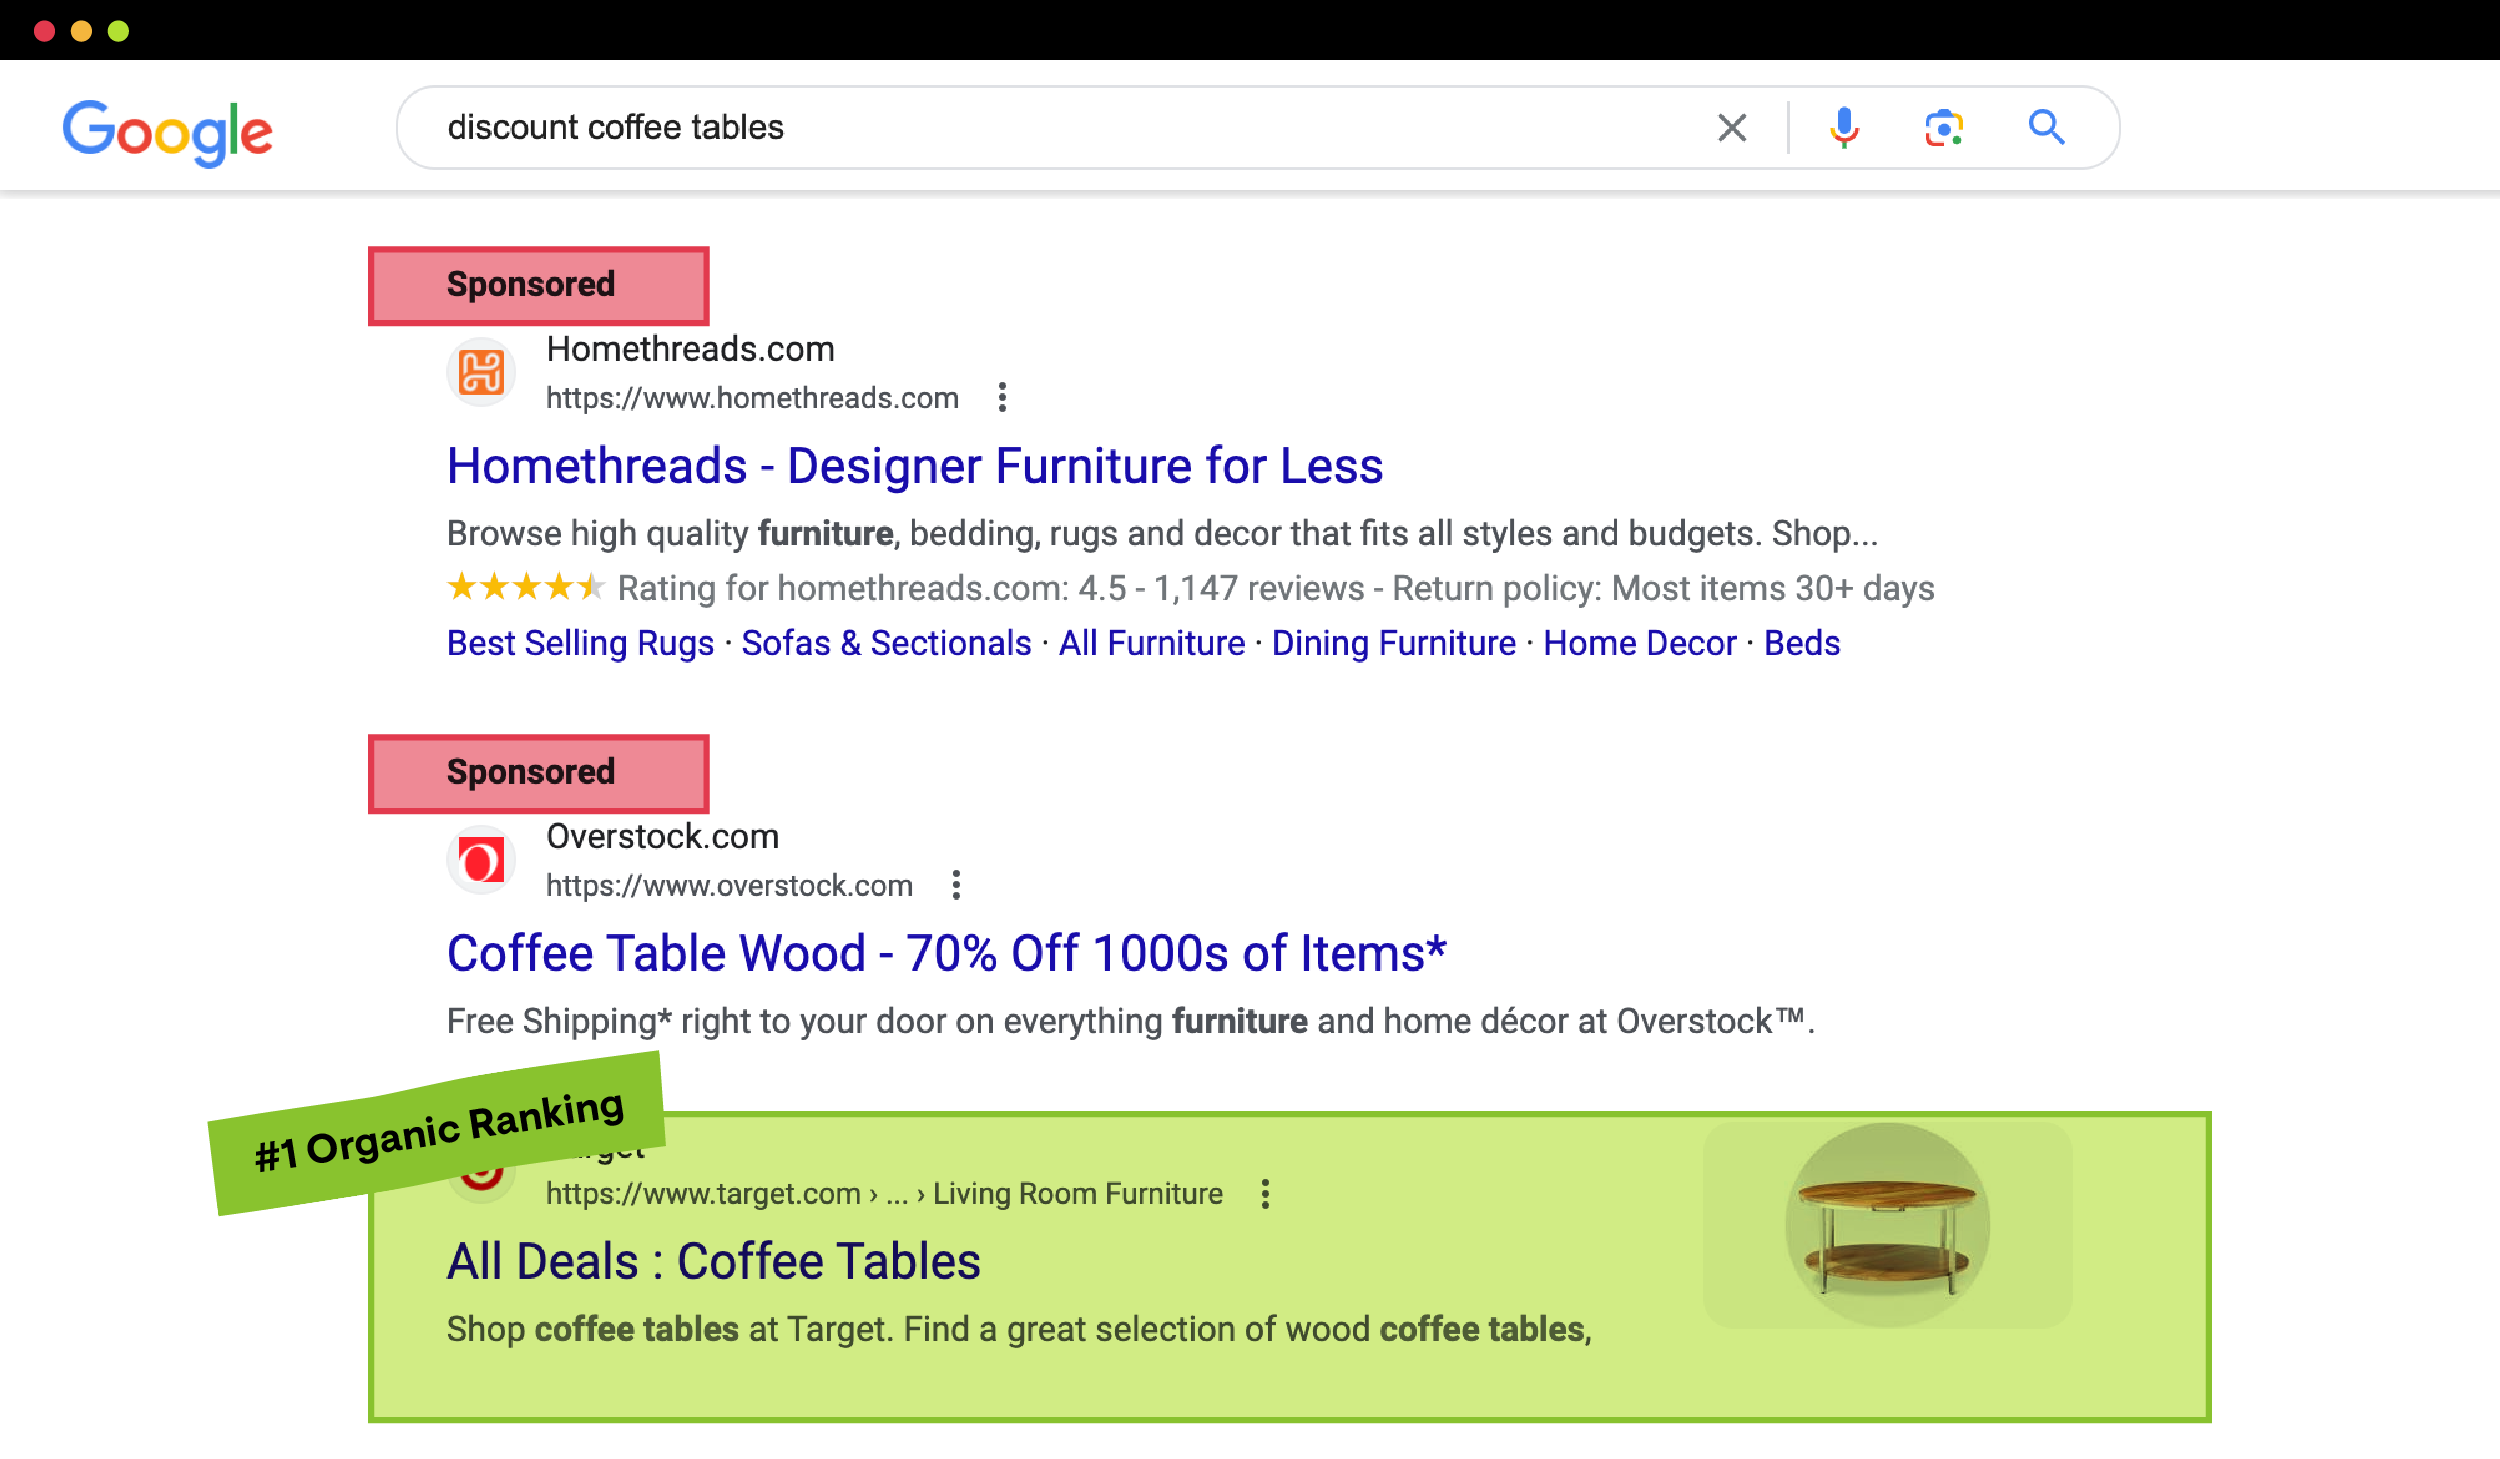The width and height of the screenshot is (2500, 1459).
Task: Click the Home Decor category link
Action: point(1637,643)
